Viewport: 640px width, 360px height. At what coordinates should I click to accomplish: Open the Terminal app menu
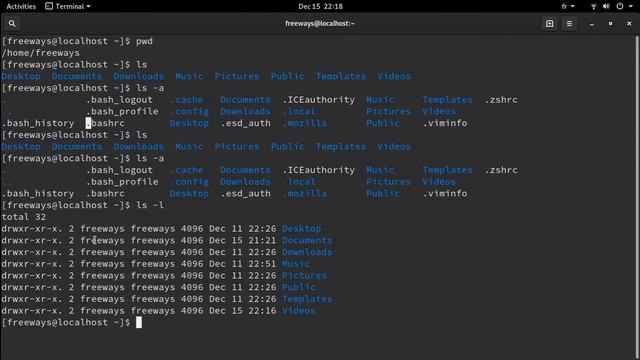(68, 6)
